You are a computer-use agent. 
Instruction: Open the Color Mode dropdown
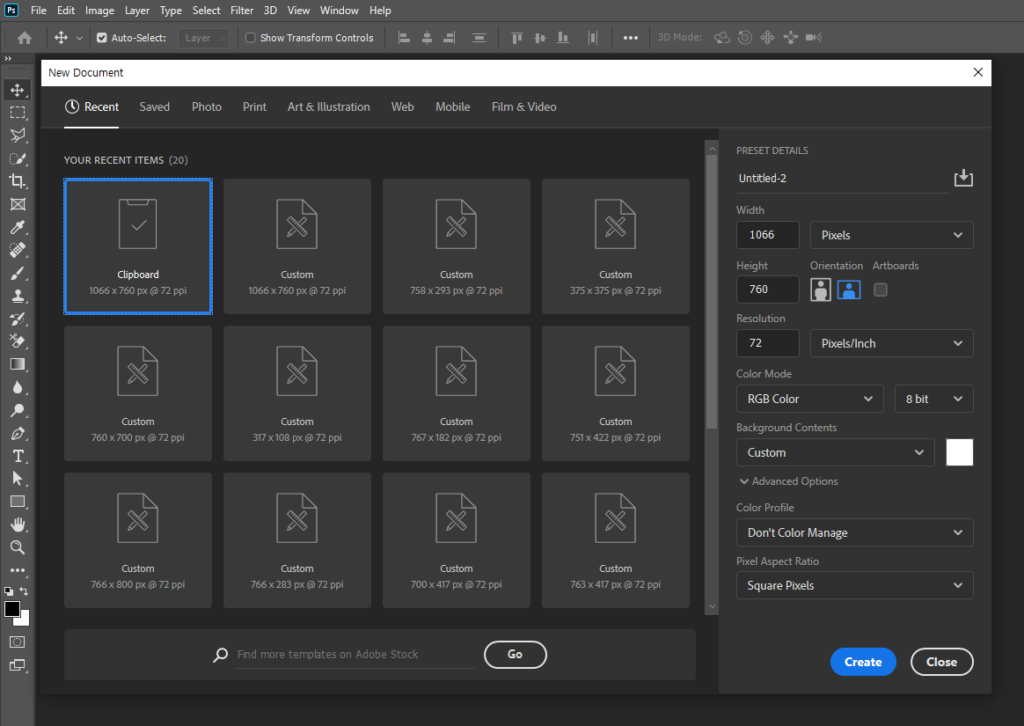(810, 399)
